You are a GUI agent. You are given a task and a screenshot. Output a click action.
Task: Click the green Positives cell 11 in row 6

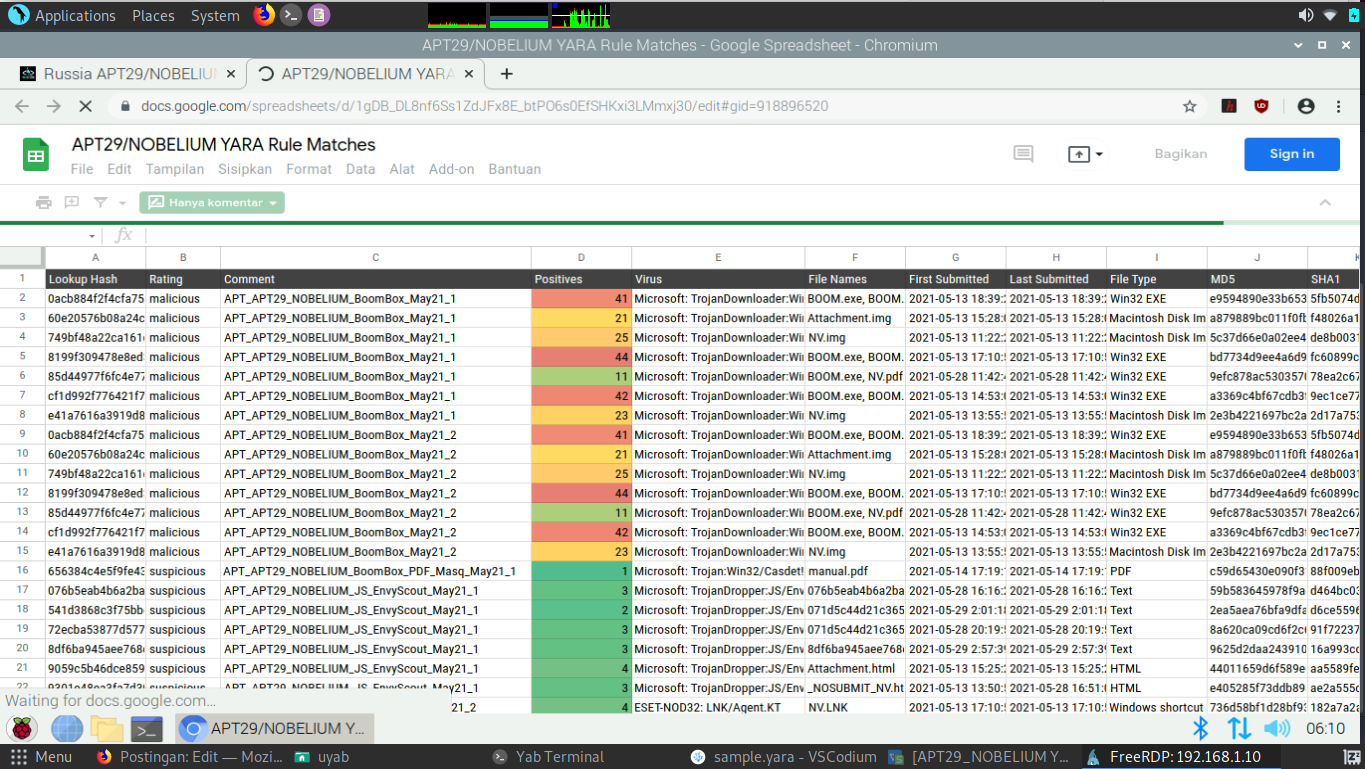tap(581, 376)
